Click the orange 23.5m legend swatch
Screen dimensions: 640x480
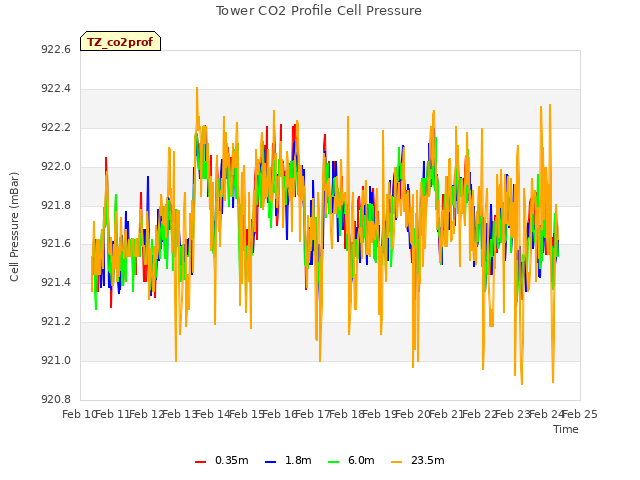[x=396, y=462]
